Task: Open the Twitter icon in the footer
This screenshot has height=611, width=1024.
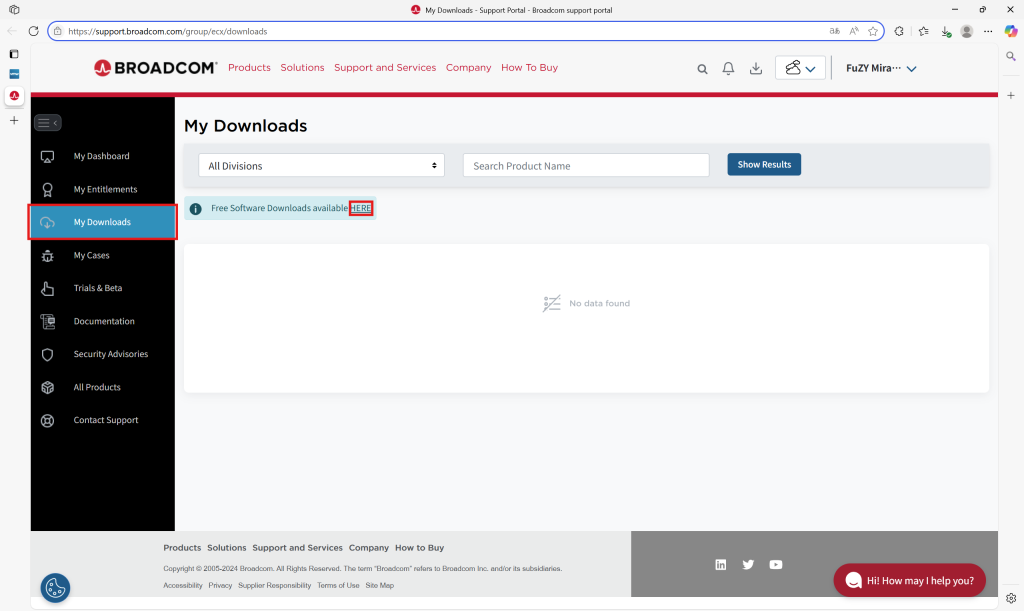Action: pyautogui.click(x=748, y=565)
